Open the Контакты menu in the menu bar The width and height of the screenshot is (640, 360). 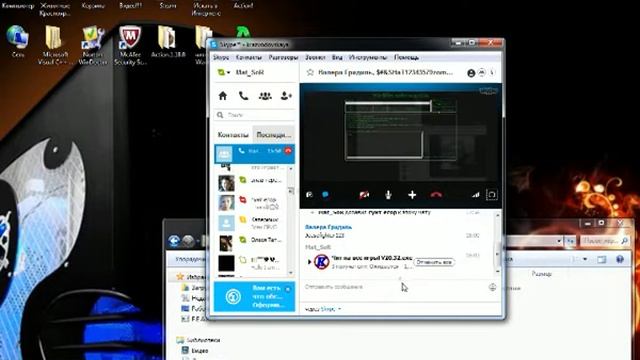click(249, 58)
